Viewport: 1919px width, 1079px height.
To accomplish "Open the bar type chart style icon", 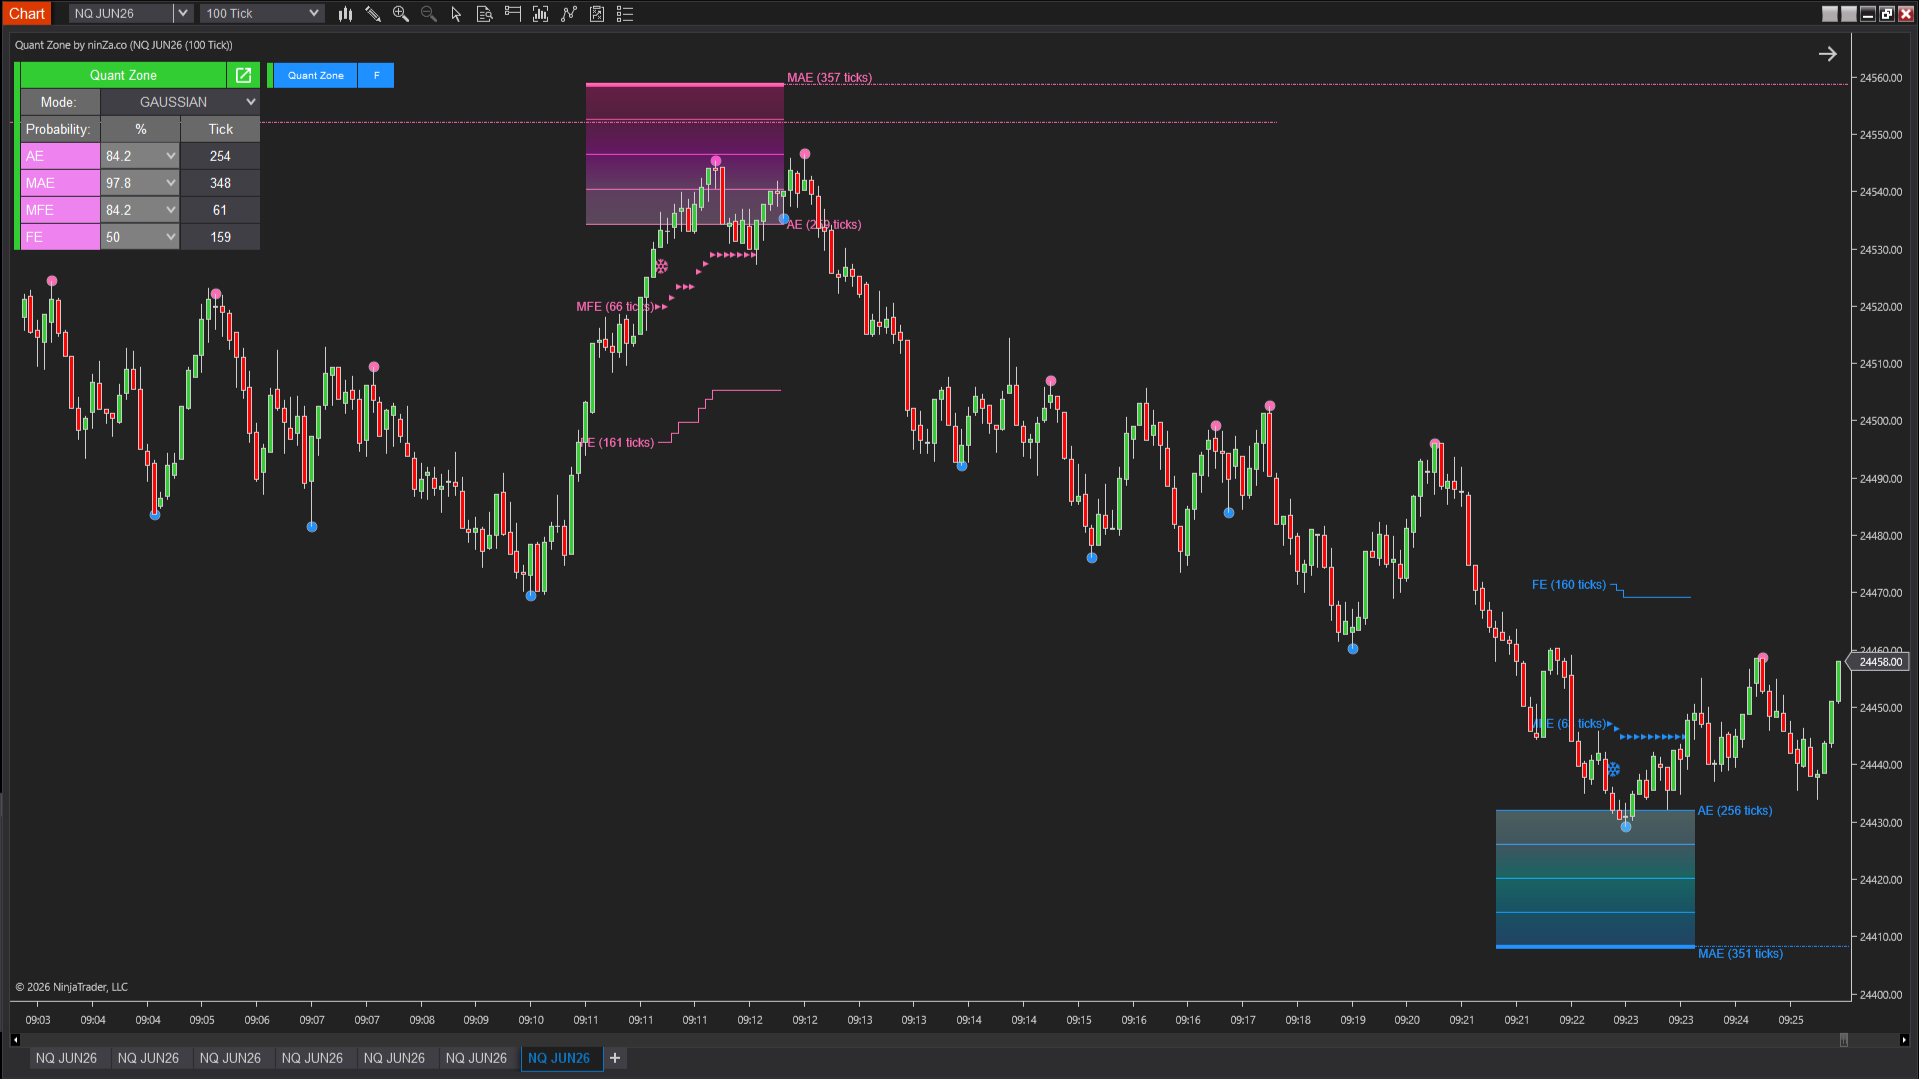I will (345, 14).
